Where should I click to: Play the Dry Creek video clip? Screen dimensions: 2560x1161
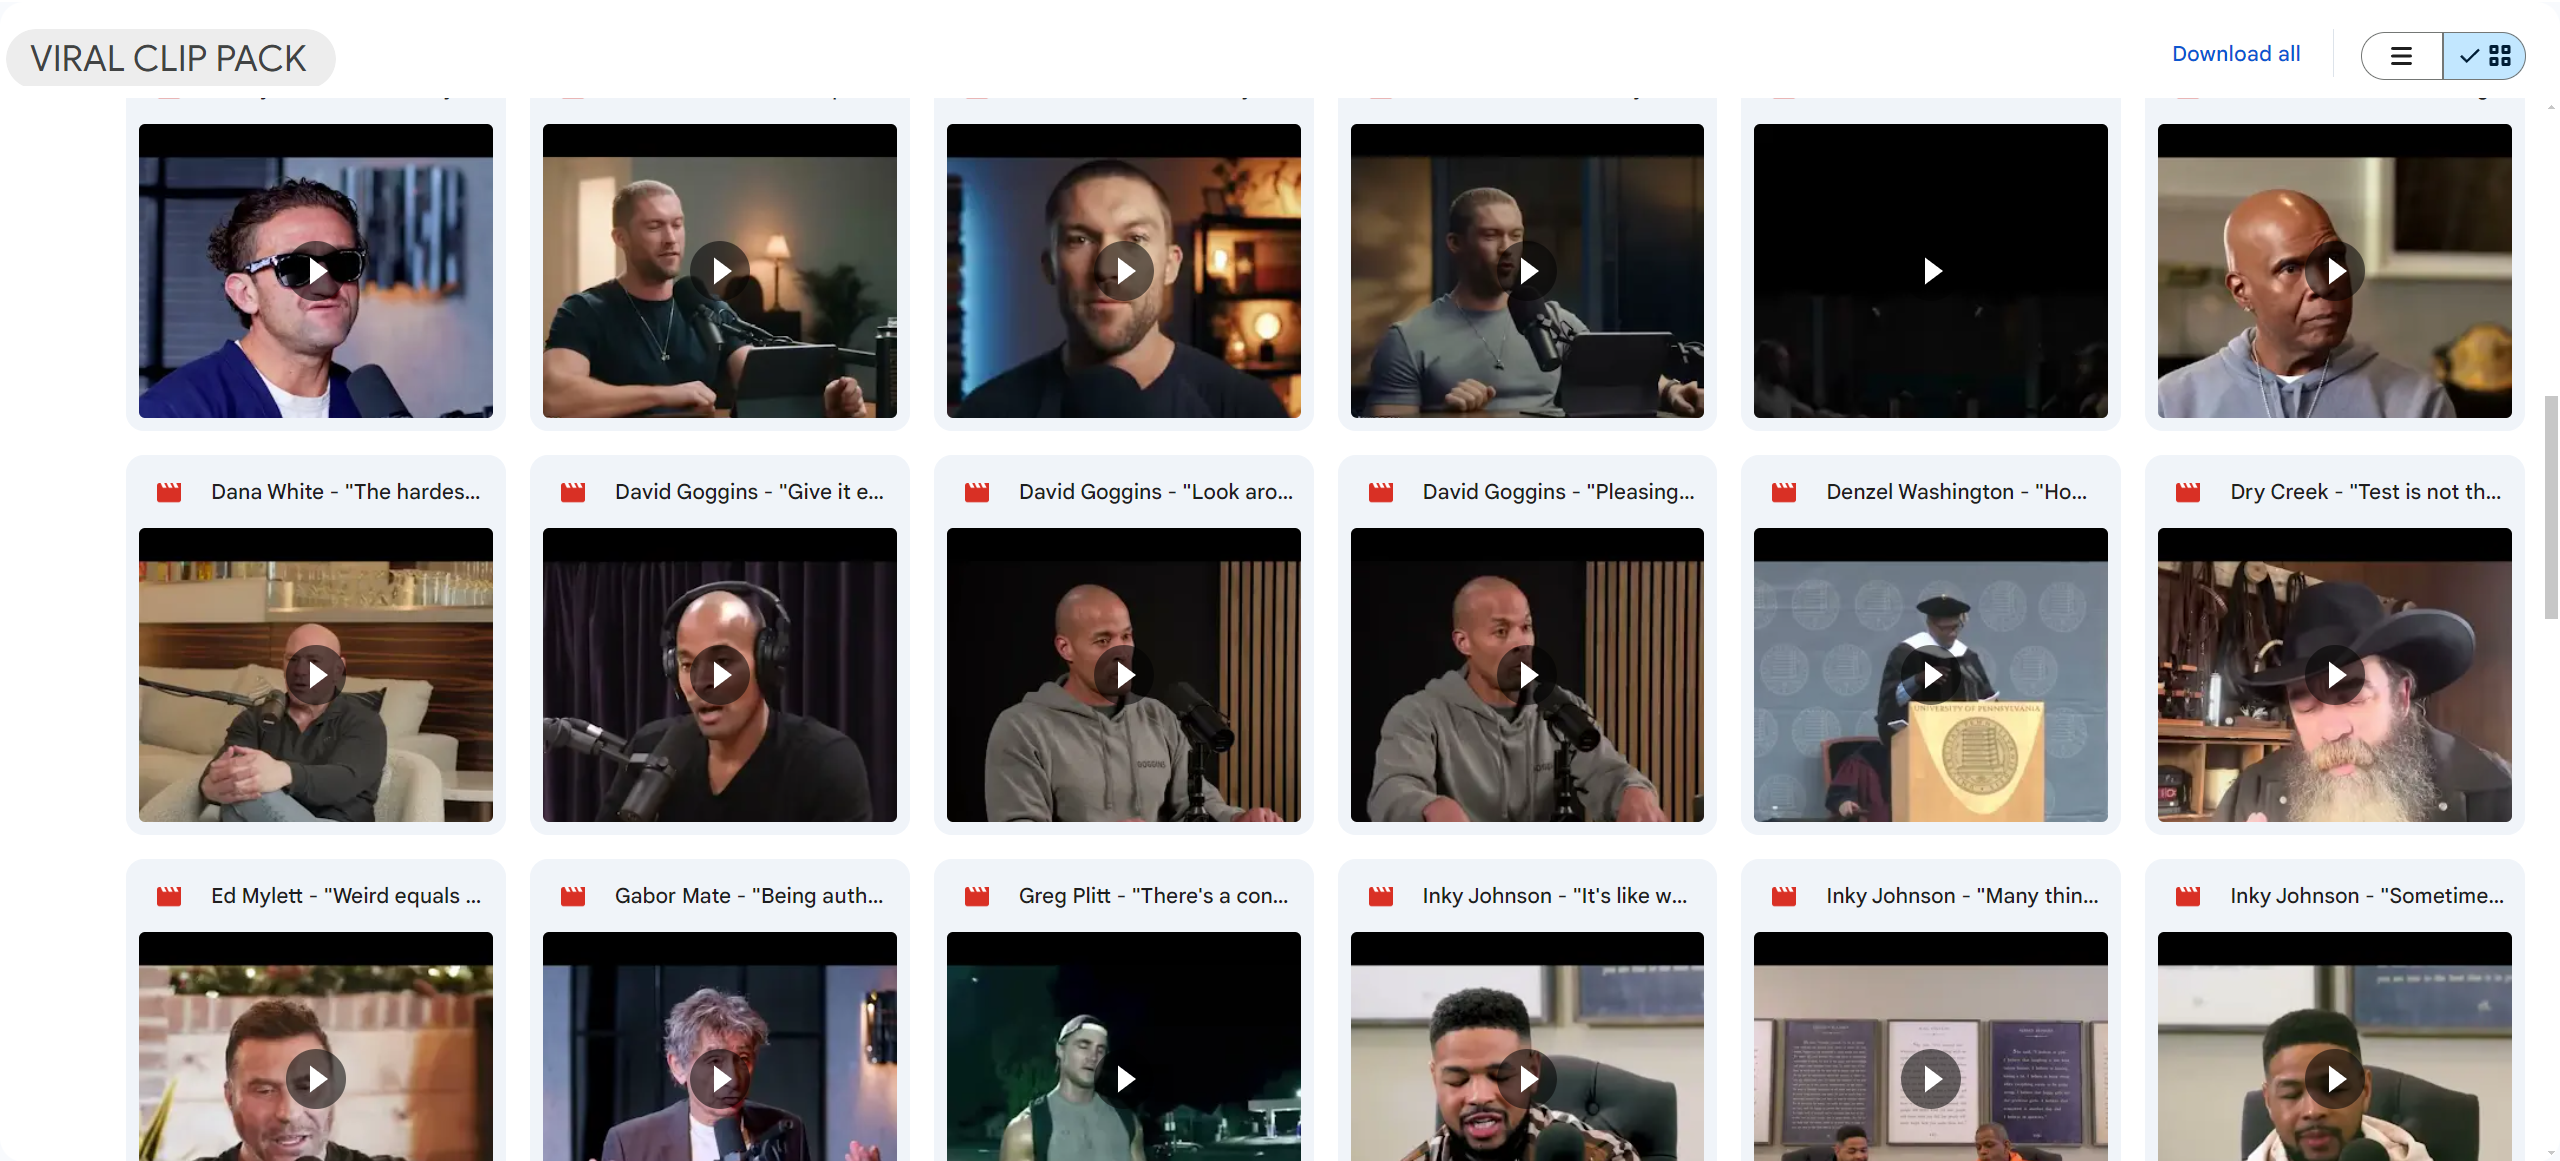tap(2335, 675)
